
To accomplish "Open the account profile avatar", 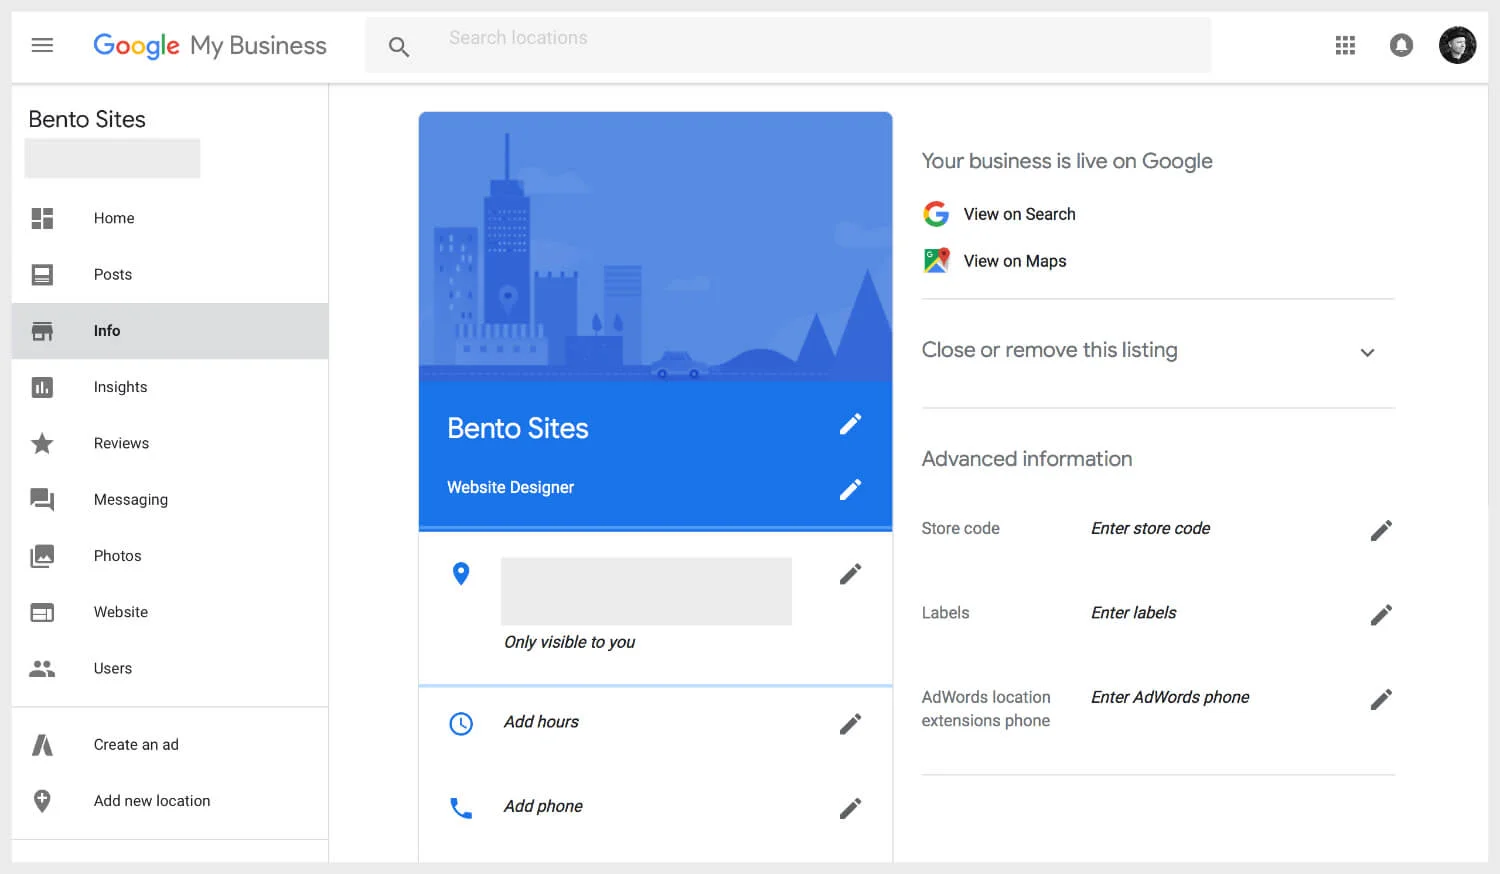I will [1457, 45].
